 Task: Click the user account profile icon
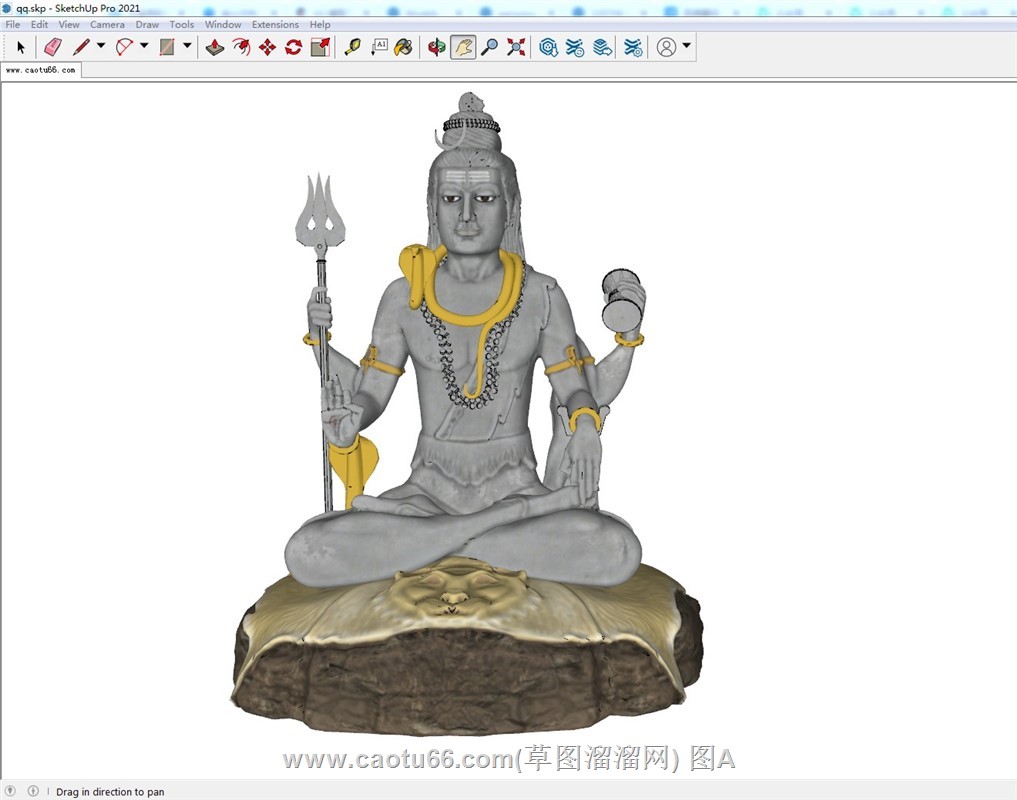click(666, 47)
